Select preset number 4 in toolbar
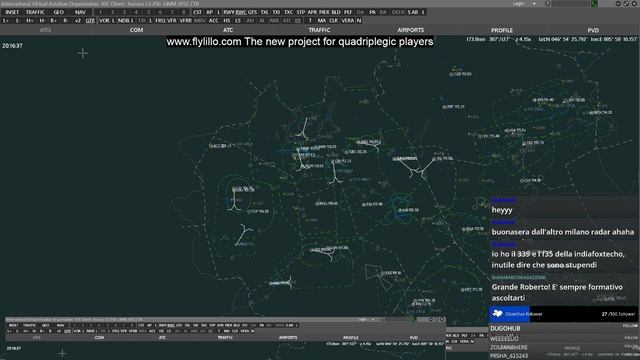Image resolution: width=640 pixels, height=360 pixels. point(136,12)
